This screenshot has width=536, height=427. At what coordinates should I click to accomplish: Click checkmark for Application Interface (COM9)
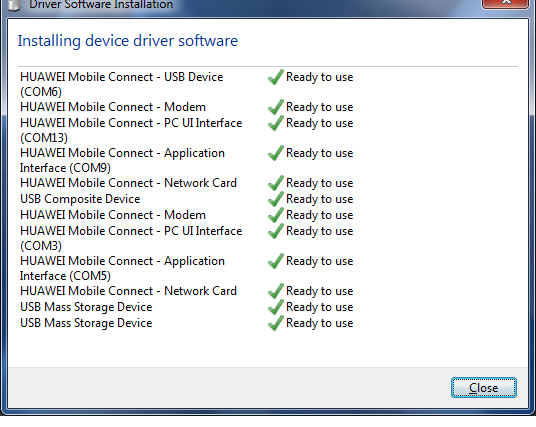[x=276, y=153]
